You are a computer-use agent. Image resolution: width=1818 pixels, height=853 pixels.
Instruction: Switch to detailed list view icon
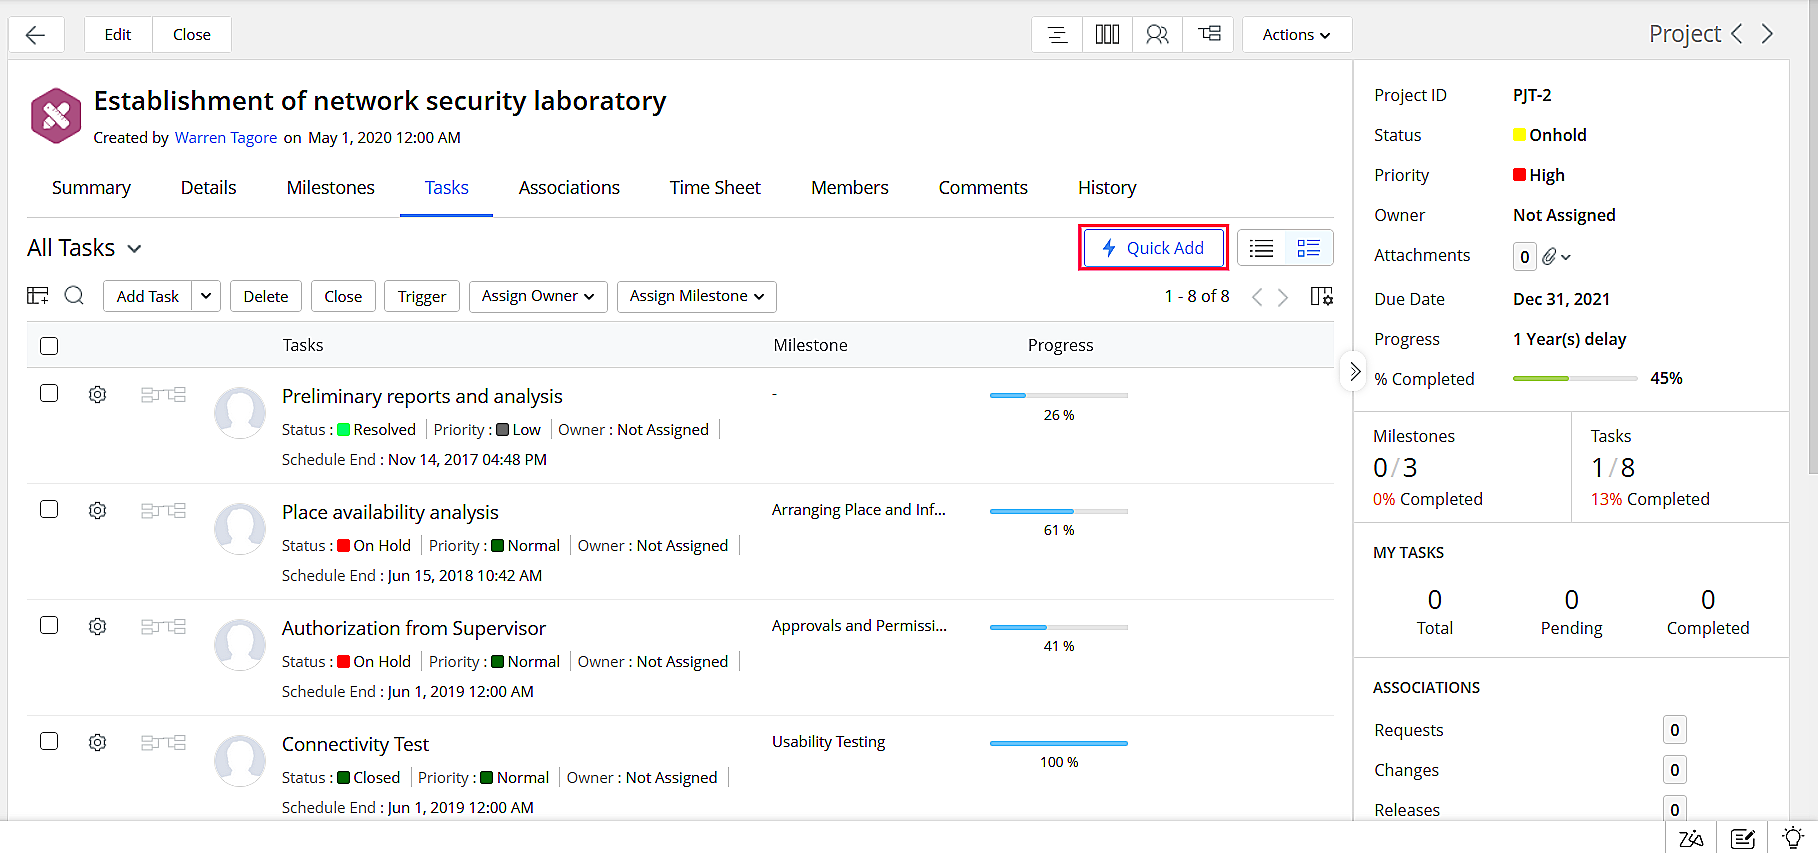(x=1308, y=248)
